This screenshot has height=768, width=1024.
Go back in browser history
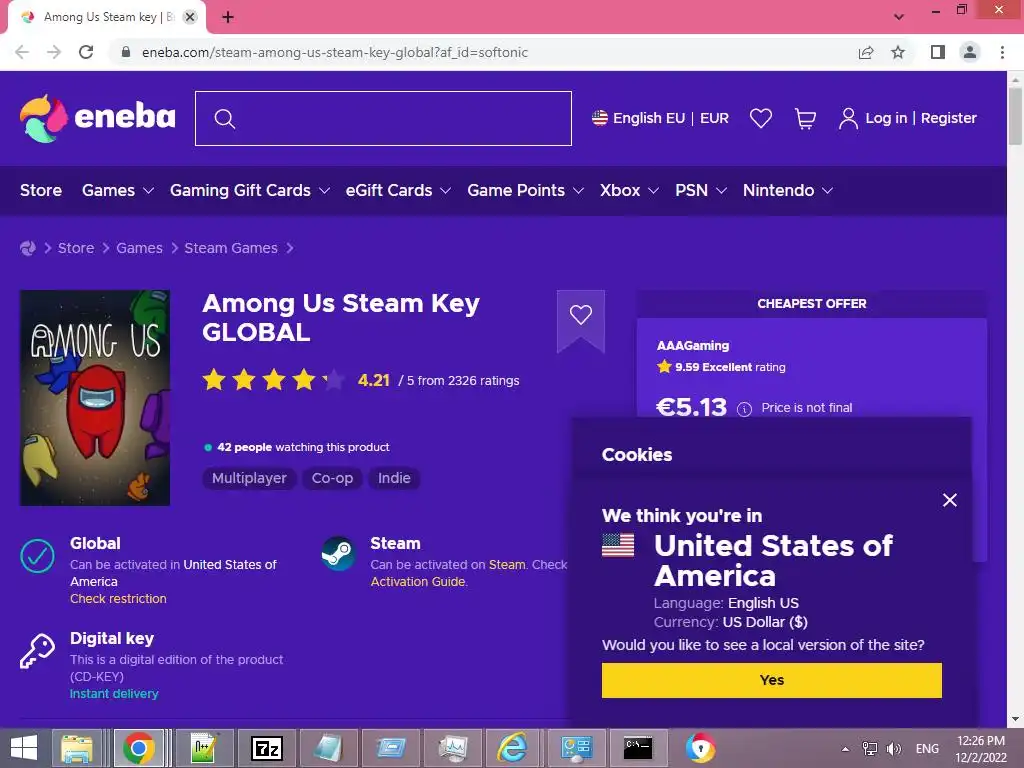pos(22,52)
